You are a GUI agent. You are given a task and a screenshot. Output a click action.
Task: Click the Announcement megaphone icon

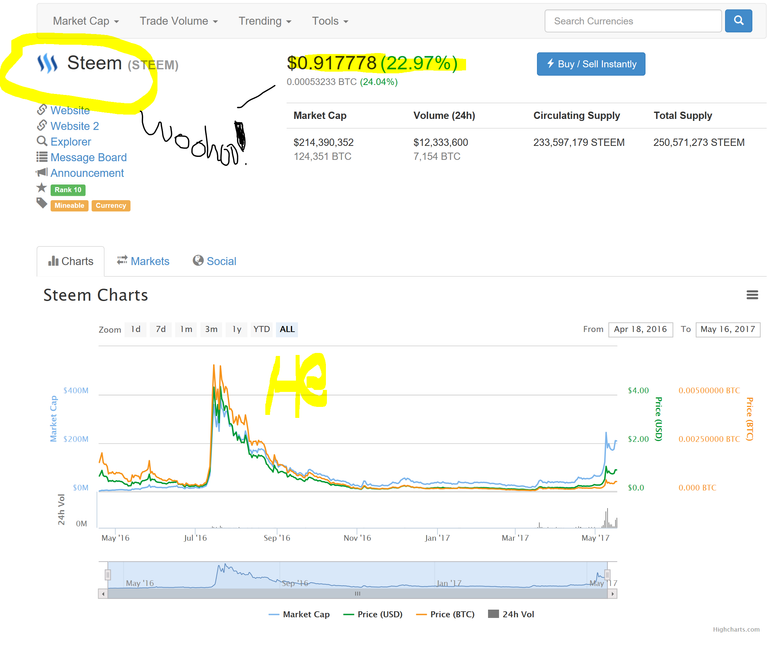[x=42, y=172]
